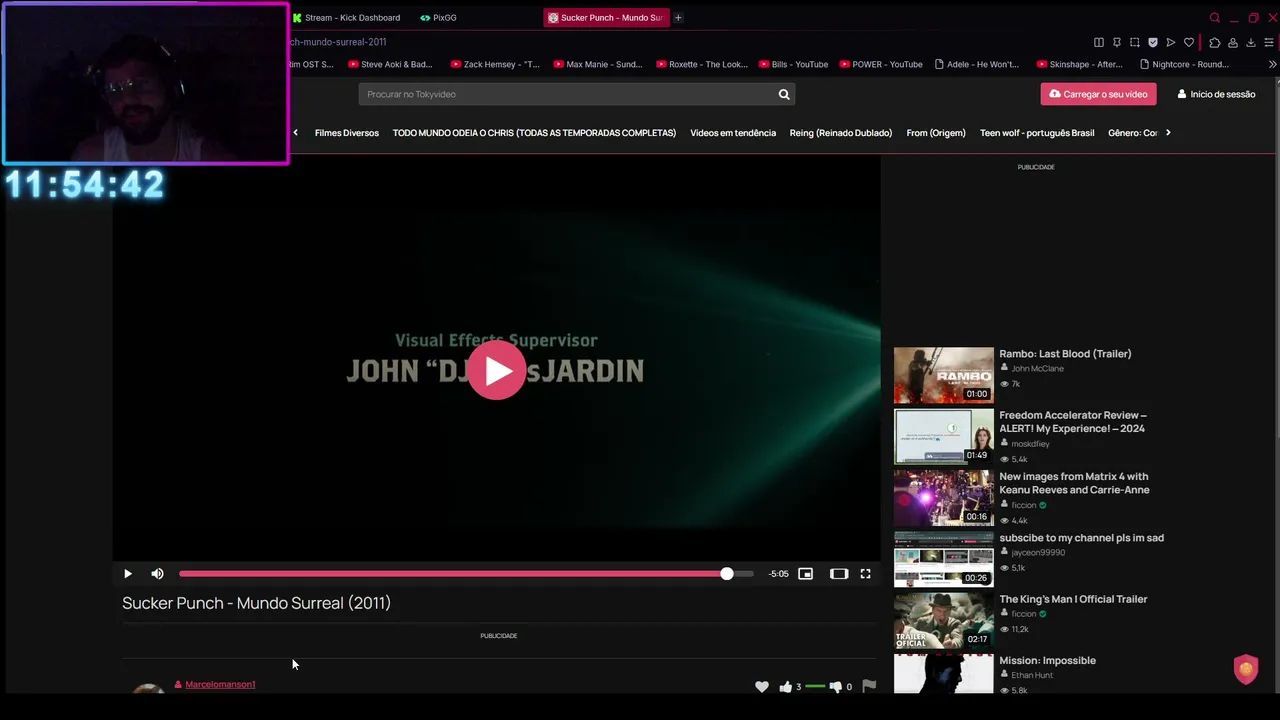The width and height of the screenshot is (1280, 720).
Task: Open 'Bills - YouTube' bookmark
Action: (x=794, y=64)
